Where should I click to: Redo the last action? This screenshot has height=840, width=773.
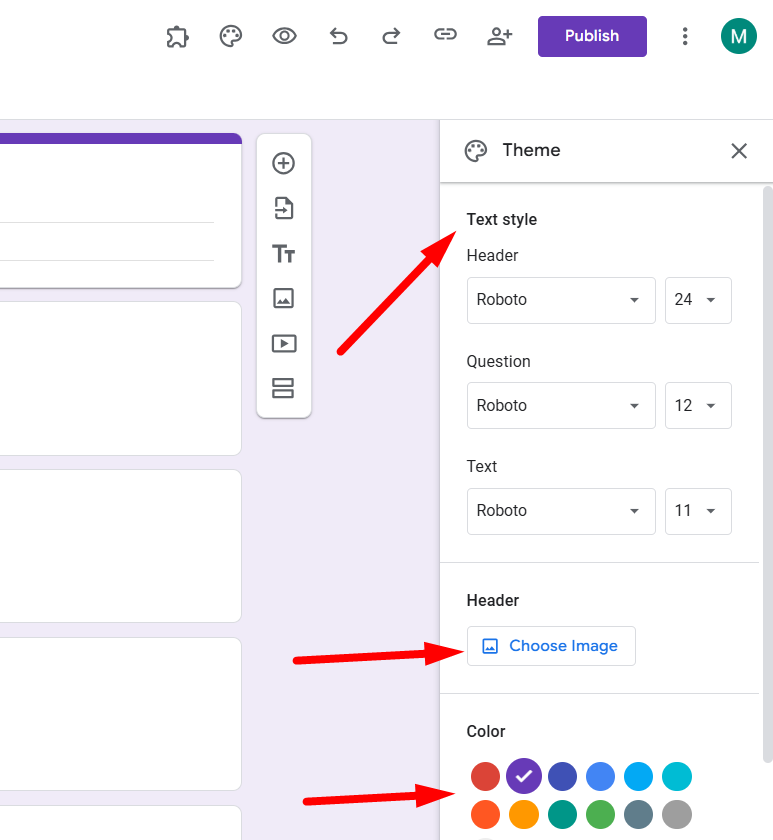pyautogui.click(x=391, y=36)
